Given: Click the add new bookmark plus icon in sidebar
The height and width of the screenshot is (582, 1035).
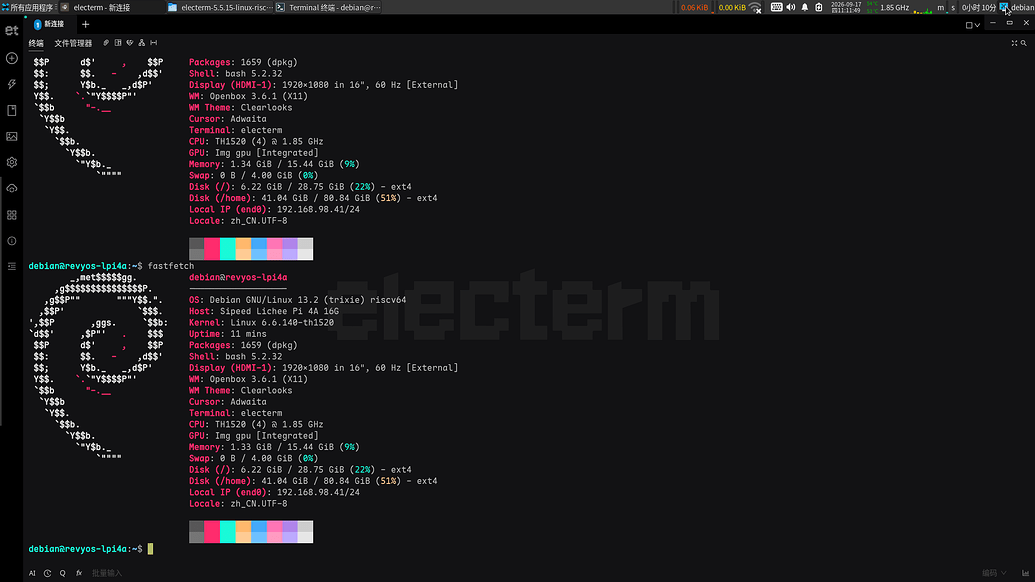Looking at the screenshot, I should point(11,58).
